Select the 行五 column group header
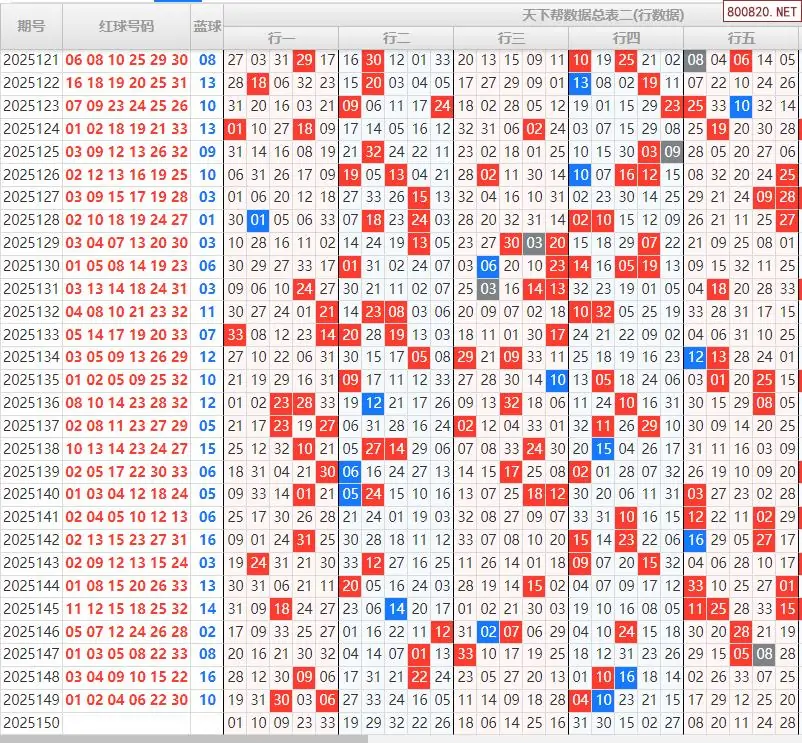Image resolution: width=802 pixels, height=743 pixels. (x=741, y=38)
